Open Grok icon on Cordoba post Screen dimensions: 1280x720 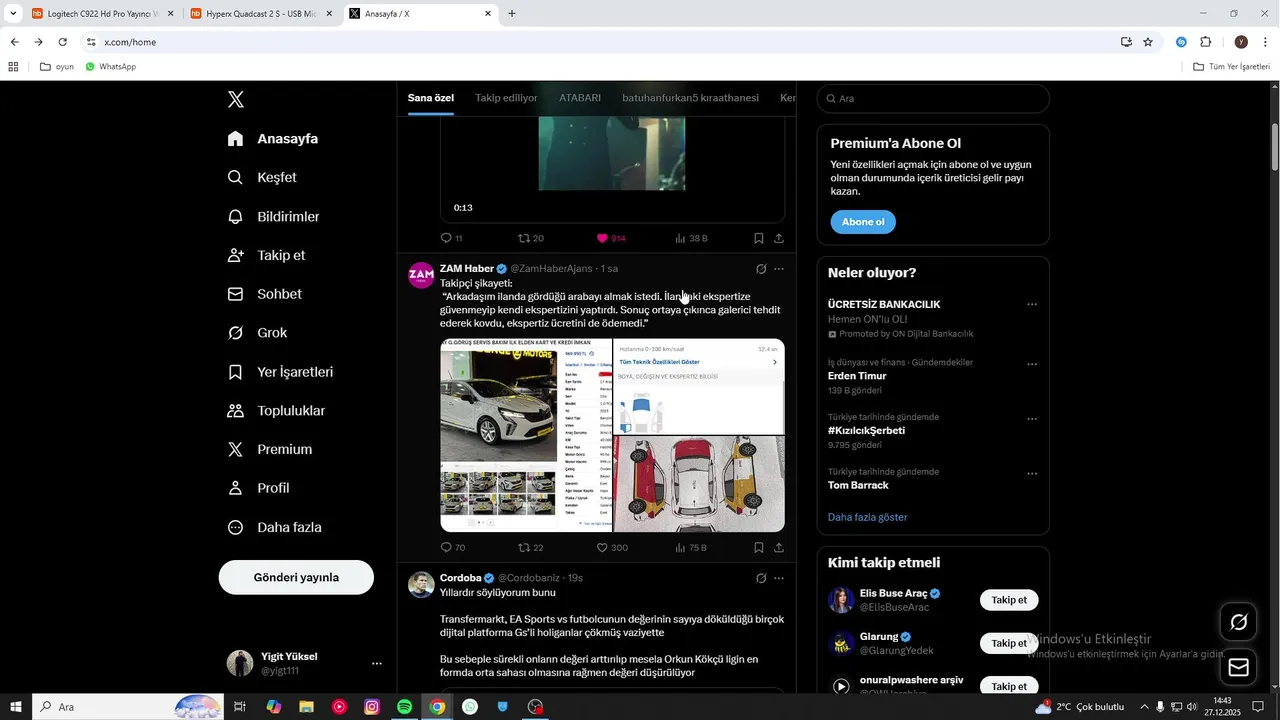761,578
